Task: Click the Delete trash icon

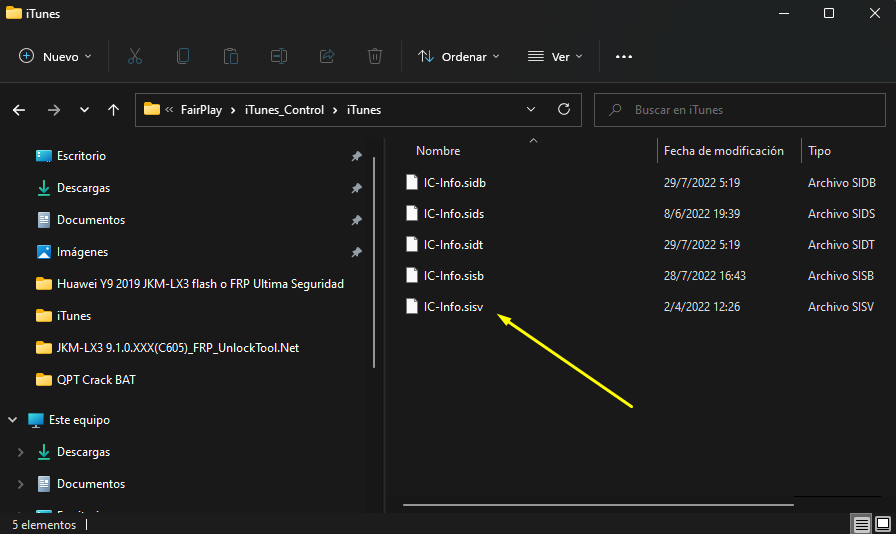Action: [374, 57]
